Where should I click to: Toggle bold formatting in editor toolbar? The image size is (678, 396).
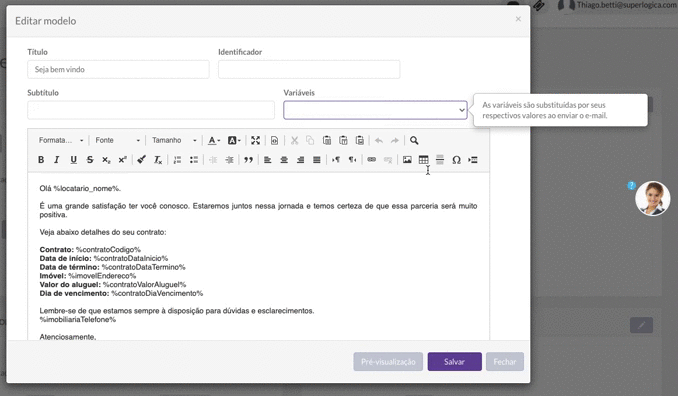(41, 160)
